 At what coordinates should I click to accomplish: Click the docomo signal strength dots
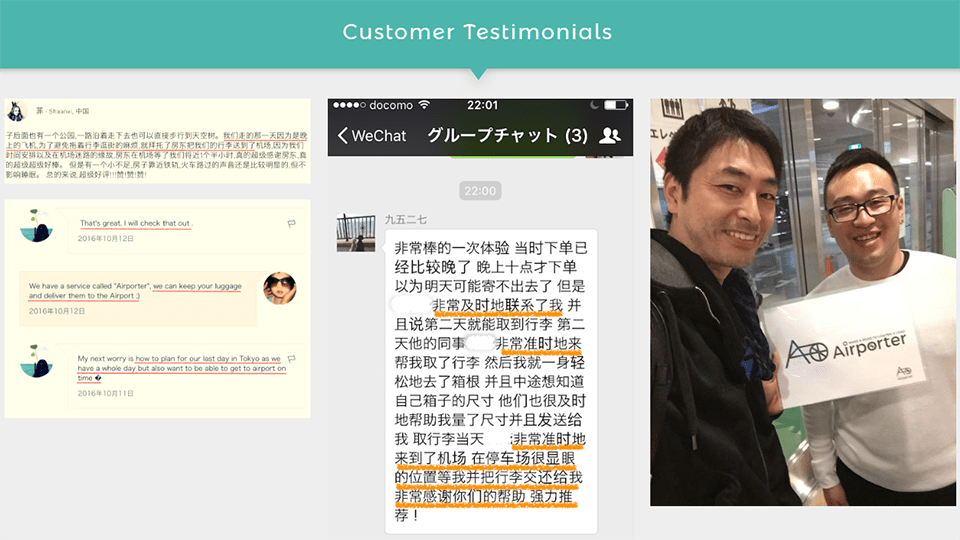click(349, 105)
